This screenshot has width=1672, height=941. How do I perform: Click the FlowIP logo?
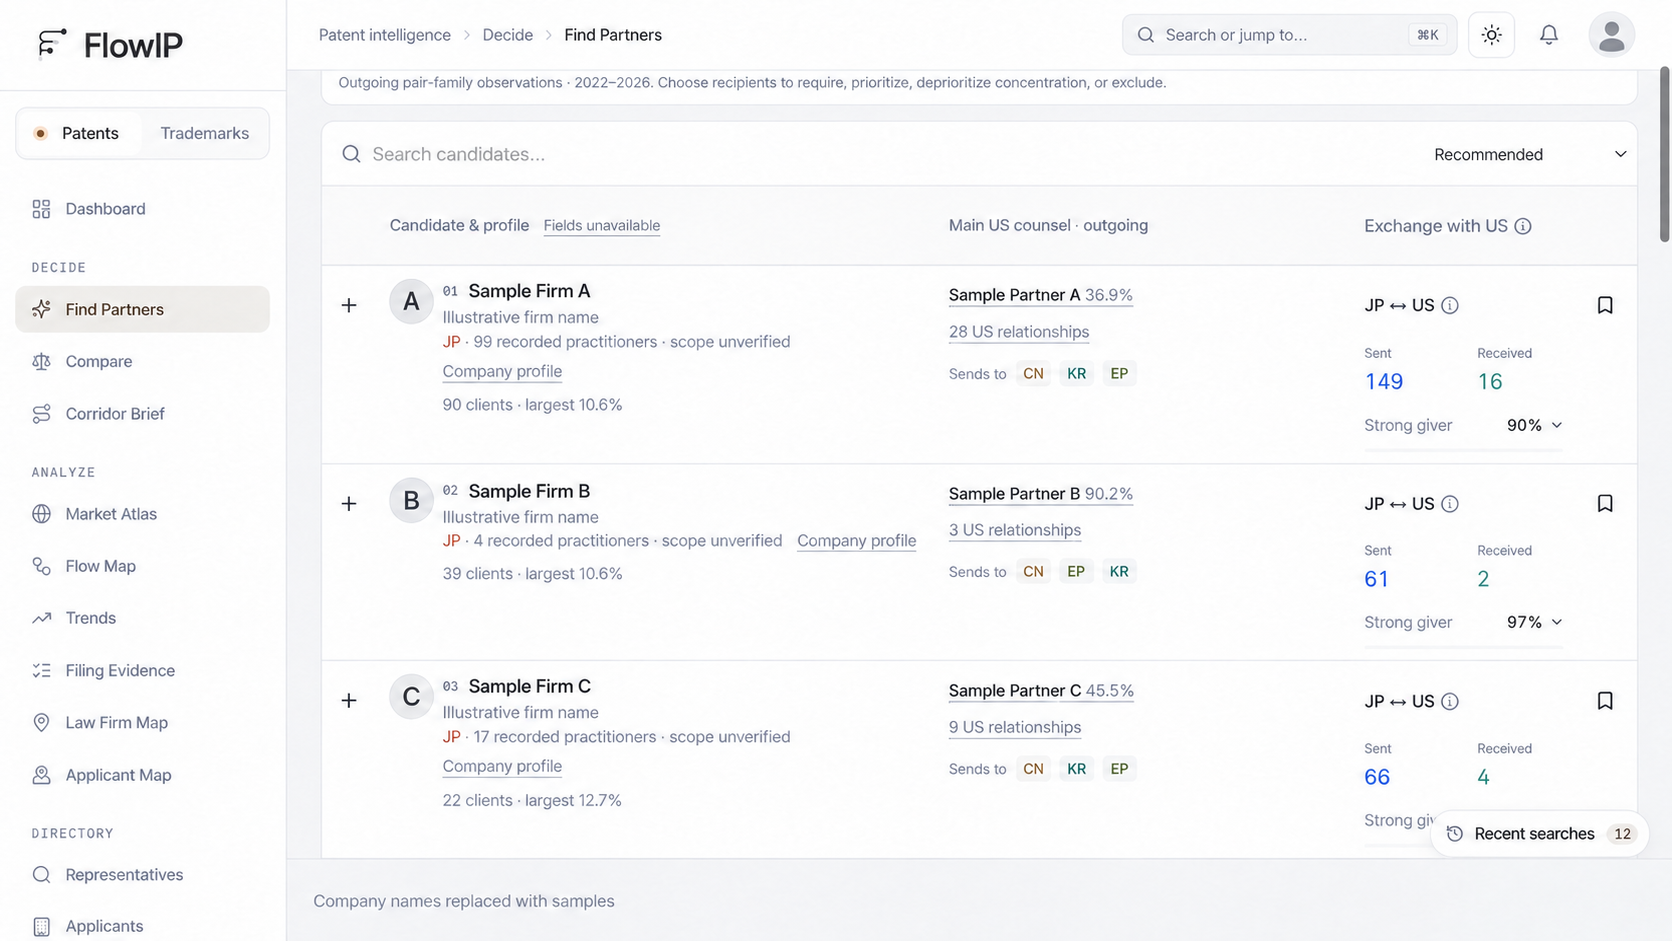coord(109,44)
